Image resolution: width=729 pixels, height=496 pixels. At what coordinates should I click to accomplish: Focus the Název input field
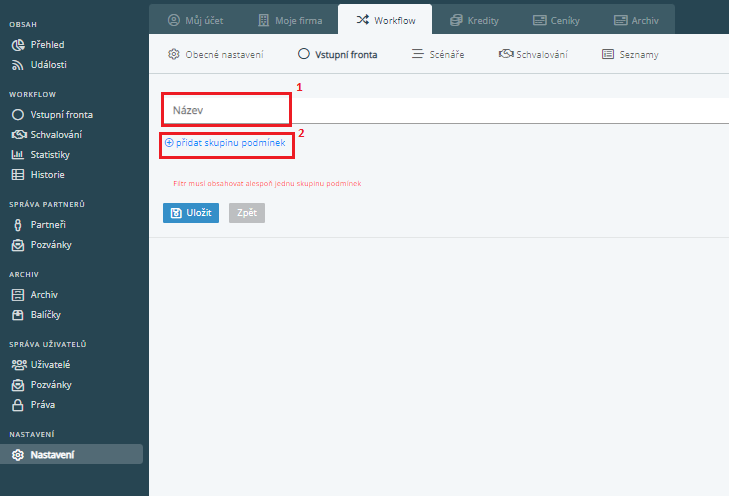pyautogui.click(x=446, y=110)
